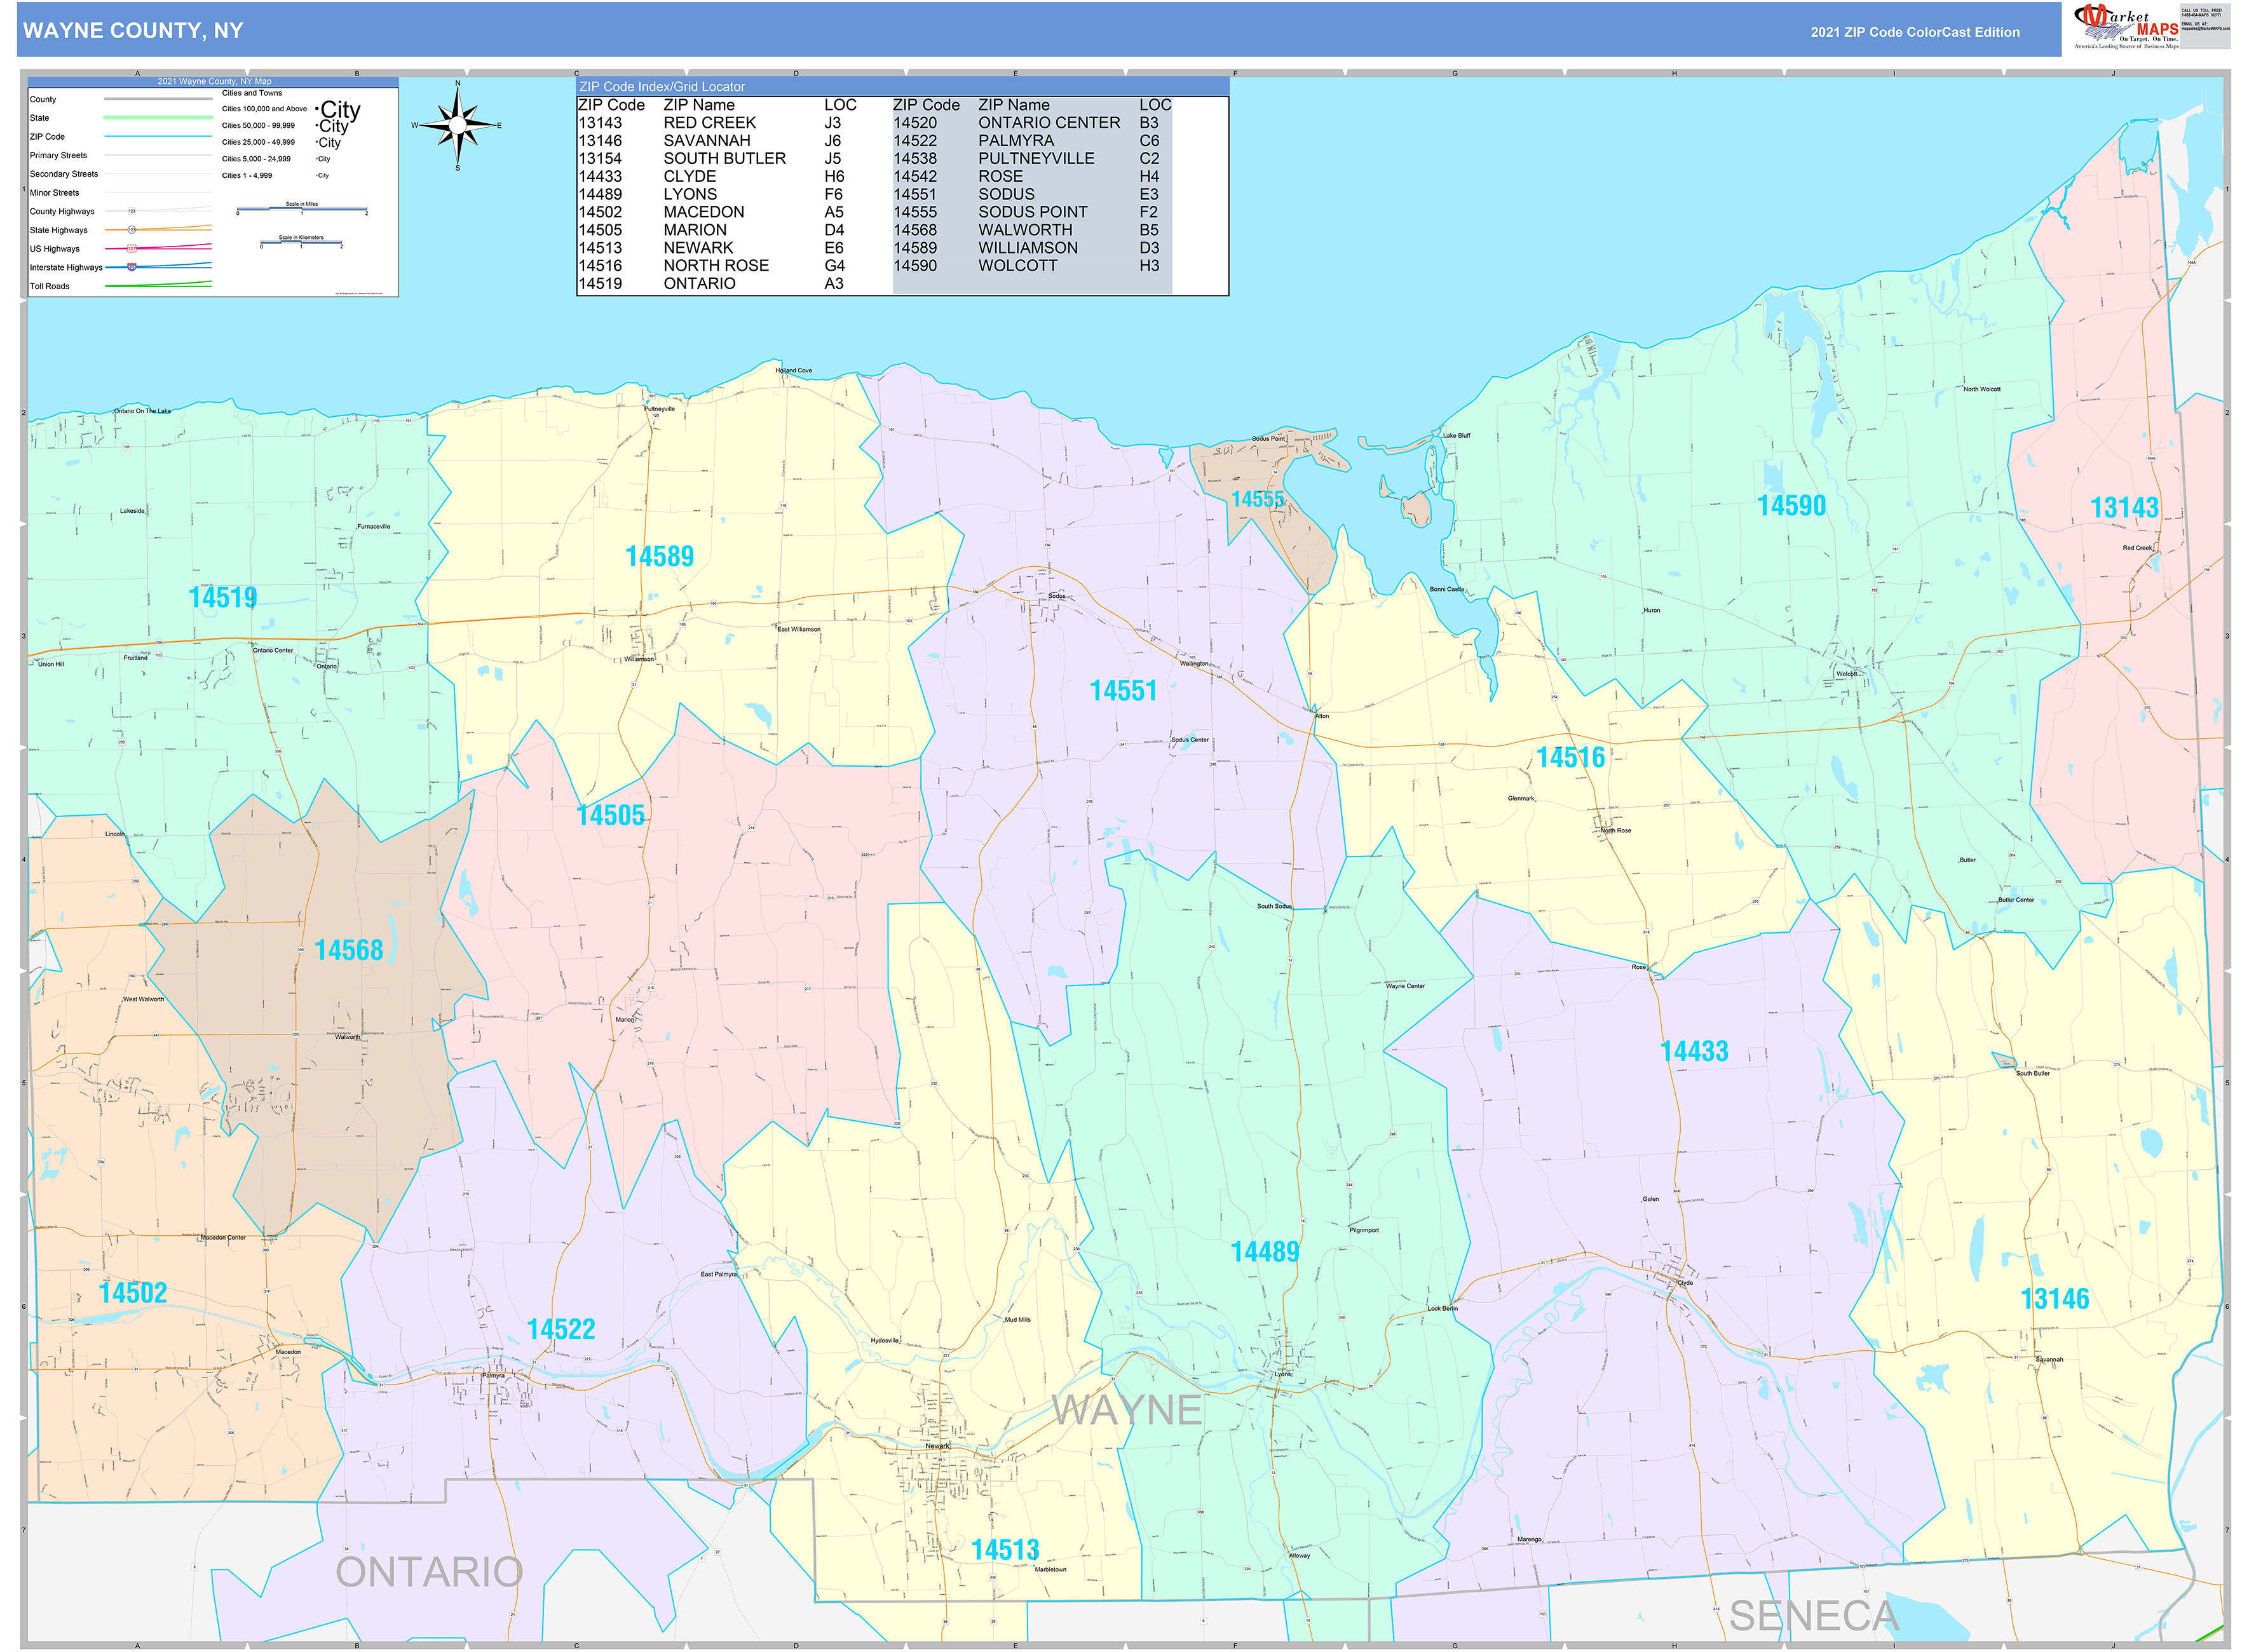Click the Marbletown label on the map
The height and width of the screenshot is (1652, 2242).
(1050, 1569)
